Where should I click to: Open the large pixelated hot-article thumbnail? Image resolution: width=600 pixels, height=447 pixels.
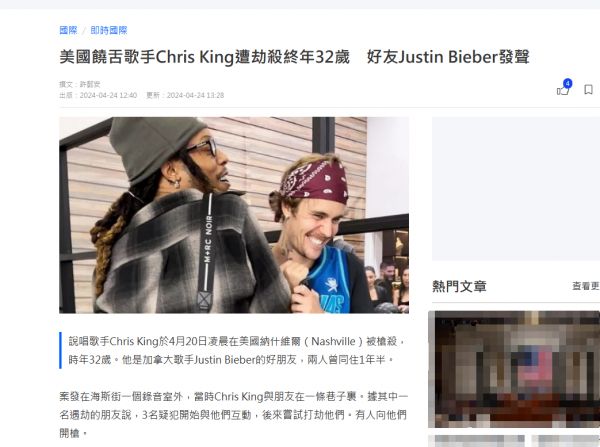click(x=514, y=369)
